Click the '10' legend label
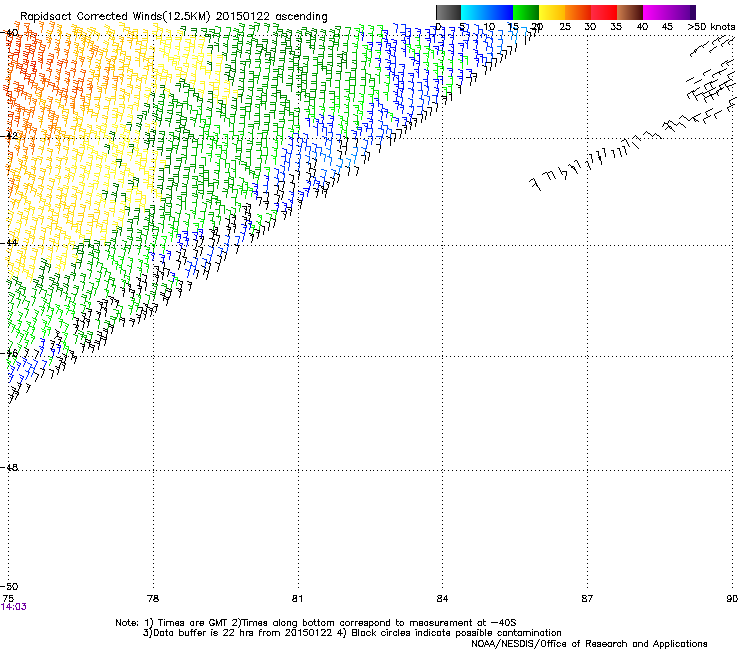 [x=488, y=27]
